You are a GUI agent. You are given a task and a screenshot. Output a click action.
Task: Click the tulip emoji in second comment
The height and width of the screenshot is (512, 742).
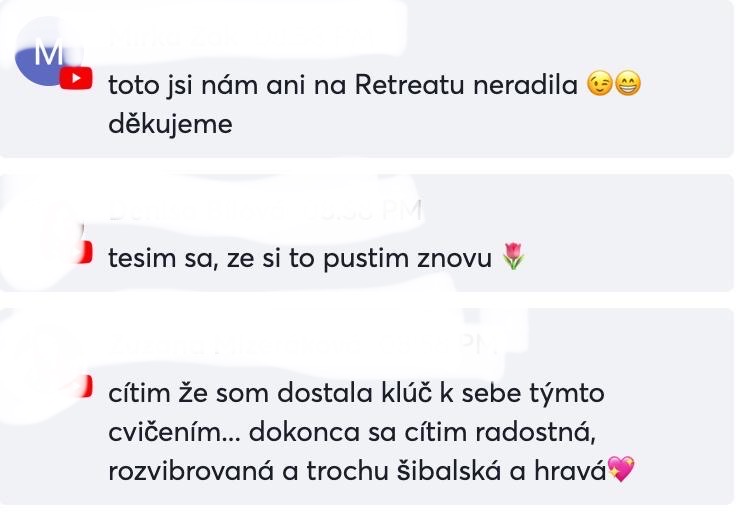[x=513, y=256]
